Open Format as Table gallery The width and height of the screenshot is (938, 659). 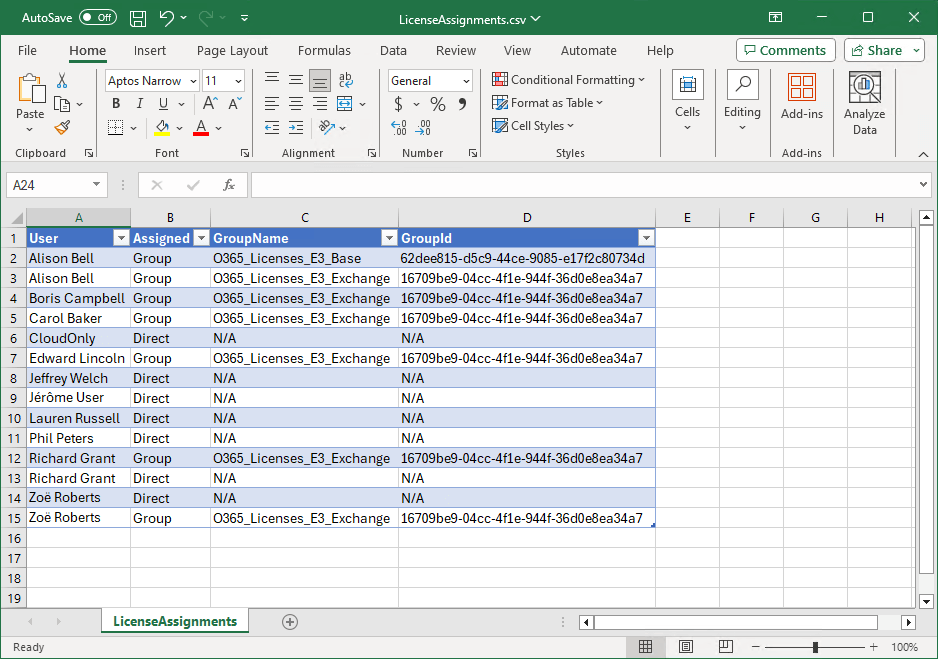tap(547, 103)
